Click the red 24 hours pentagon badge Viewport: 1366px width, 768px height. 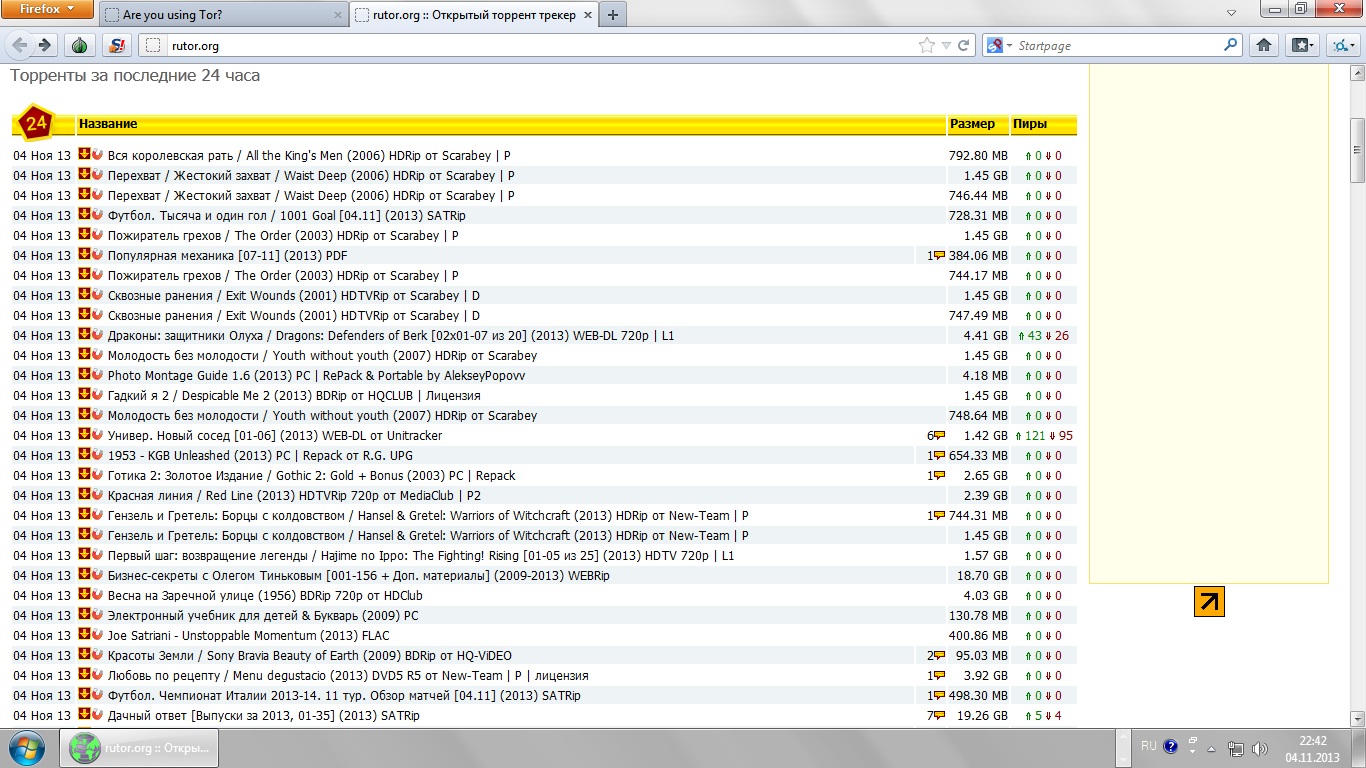[36, 124]
